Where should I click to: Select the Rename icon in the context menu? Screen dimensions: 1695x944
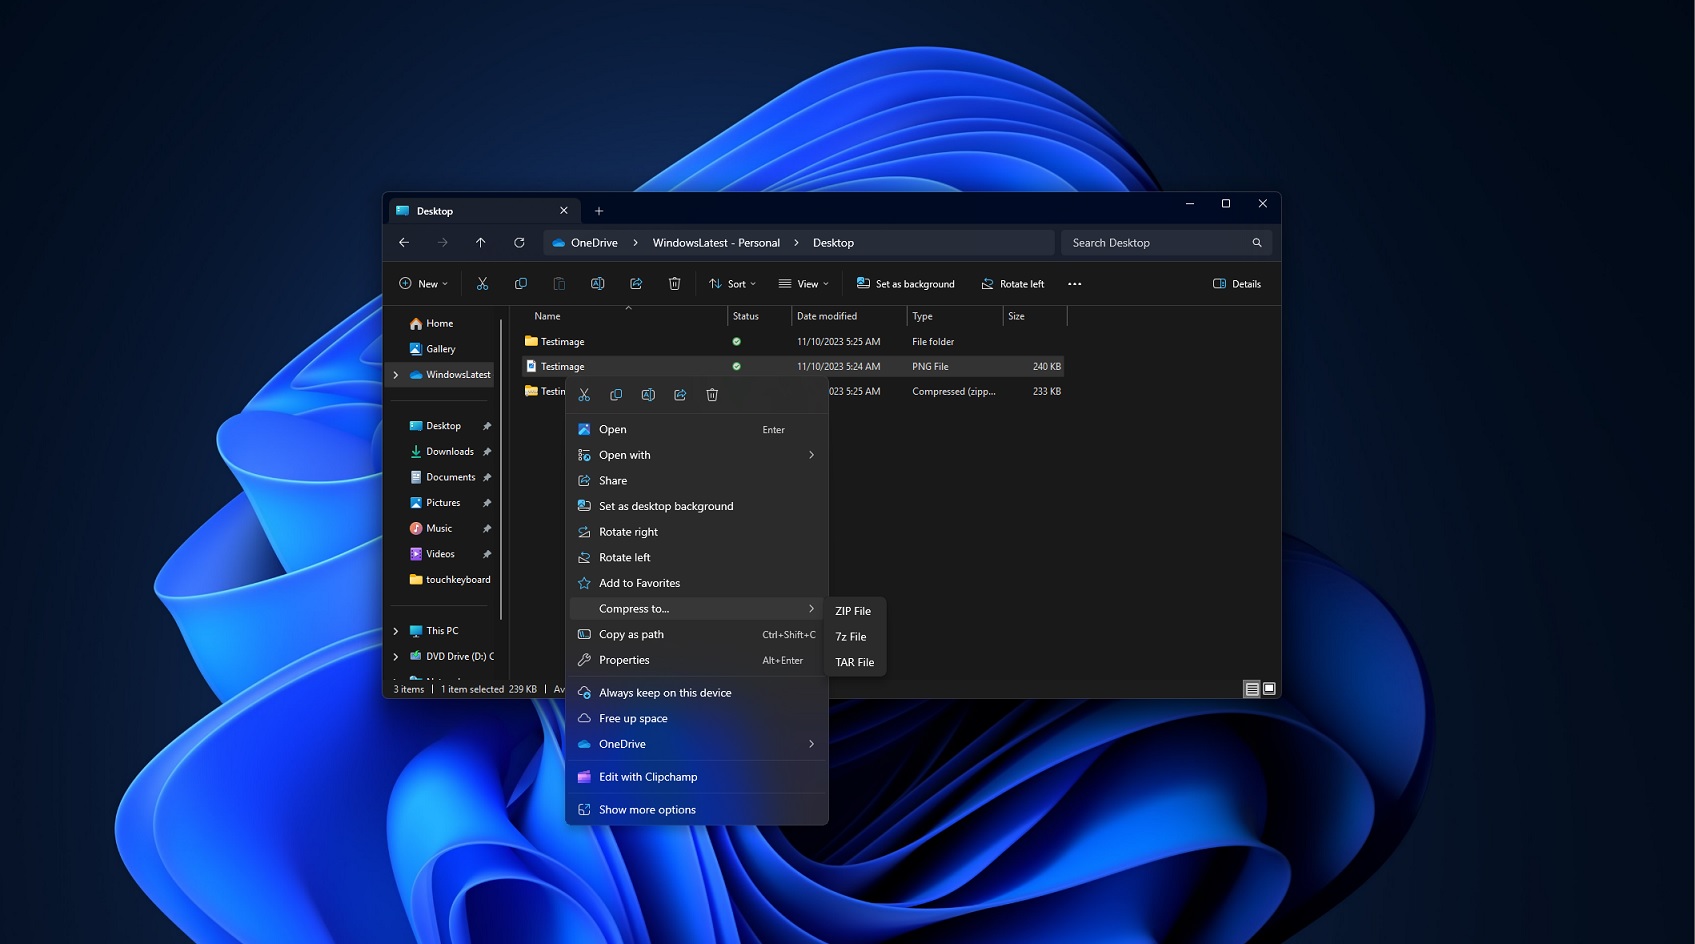[x=648, y=394]
